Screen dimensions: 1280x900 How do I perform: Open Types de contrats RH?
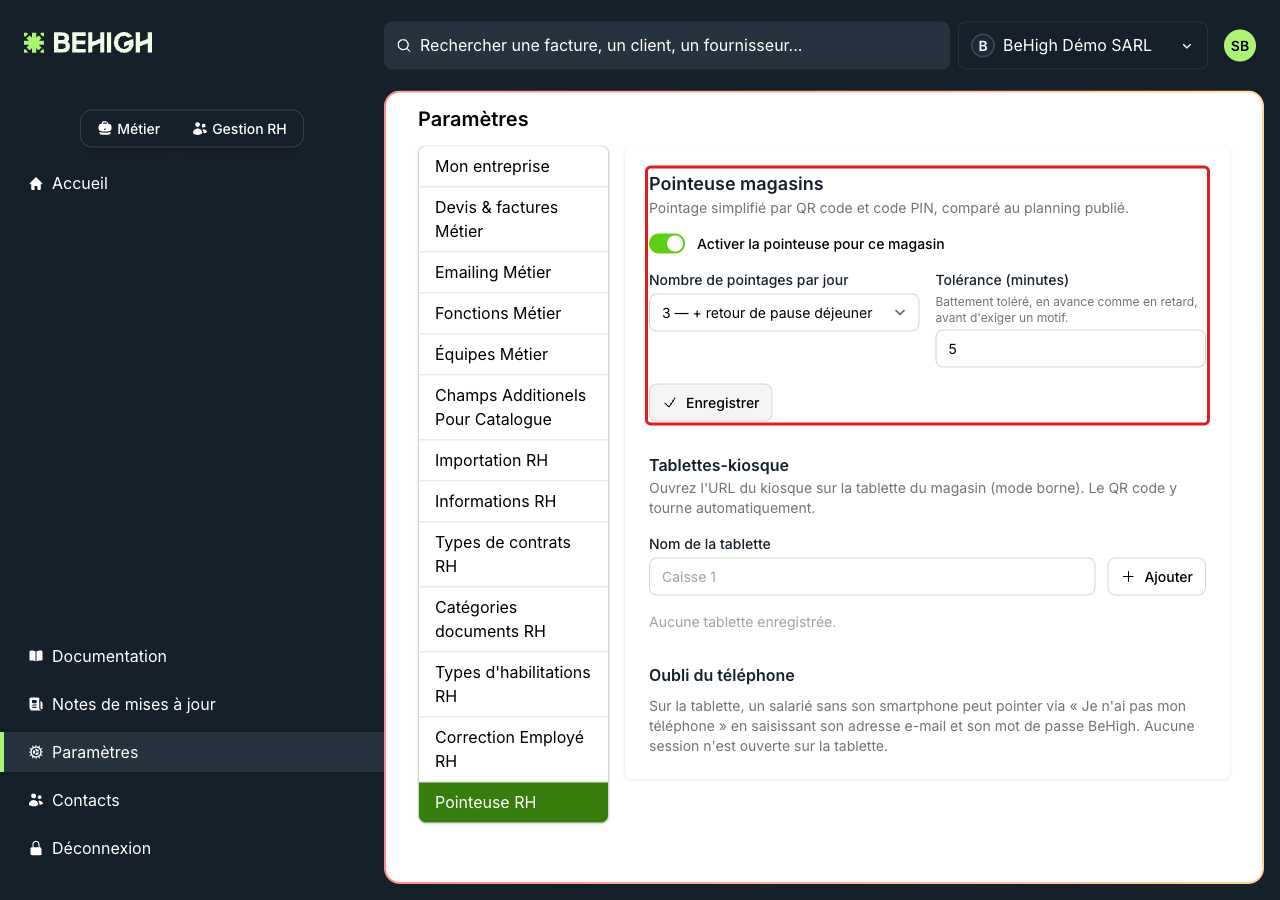pyautogui.click(x=513, y=554)
